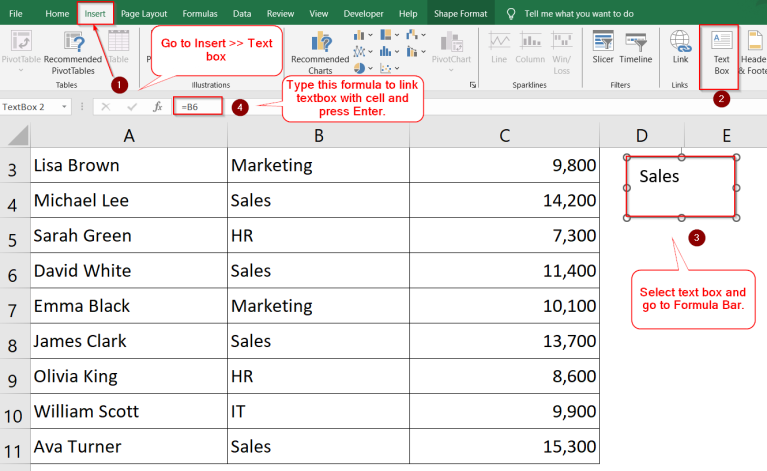Open the File menu
Viewport: 767px width, 471px height.
(16, 13)
